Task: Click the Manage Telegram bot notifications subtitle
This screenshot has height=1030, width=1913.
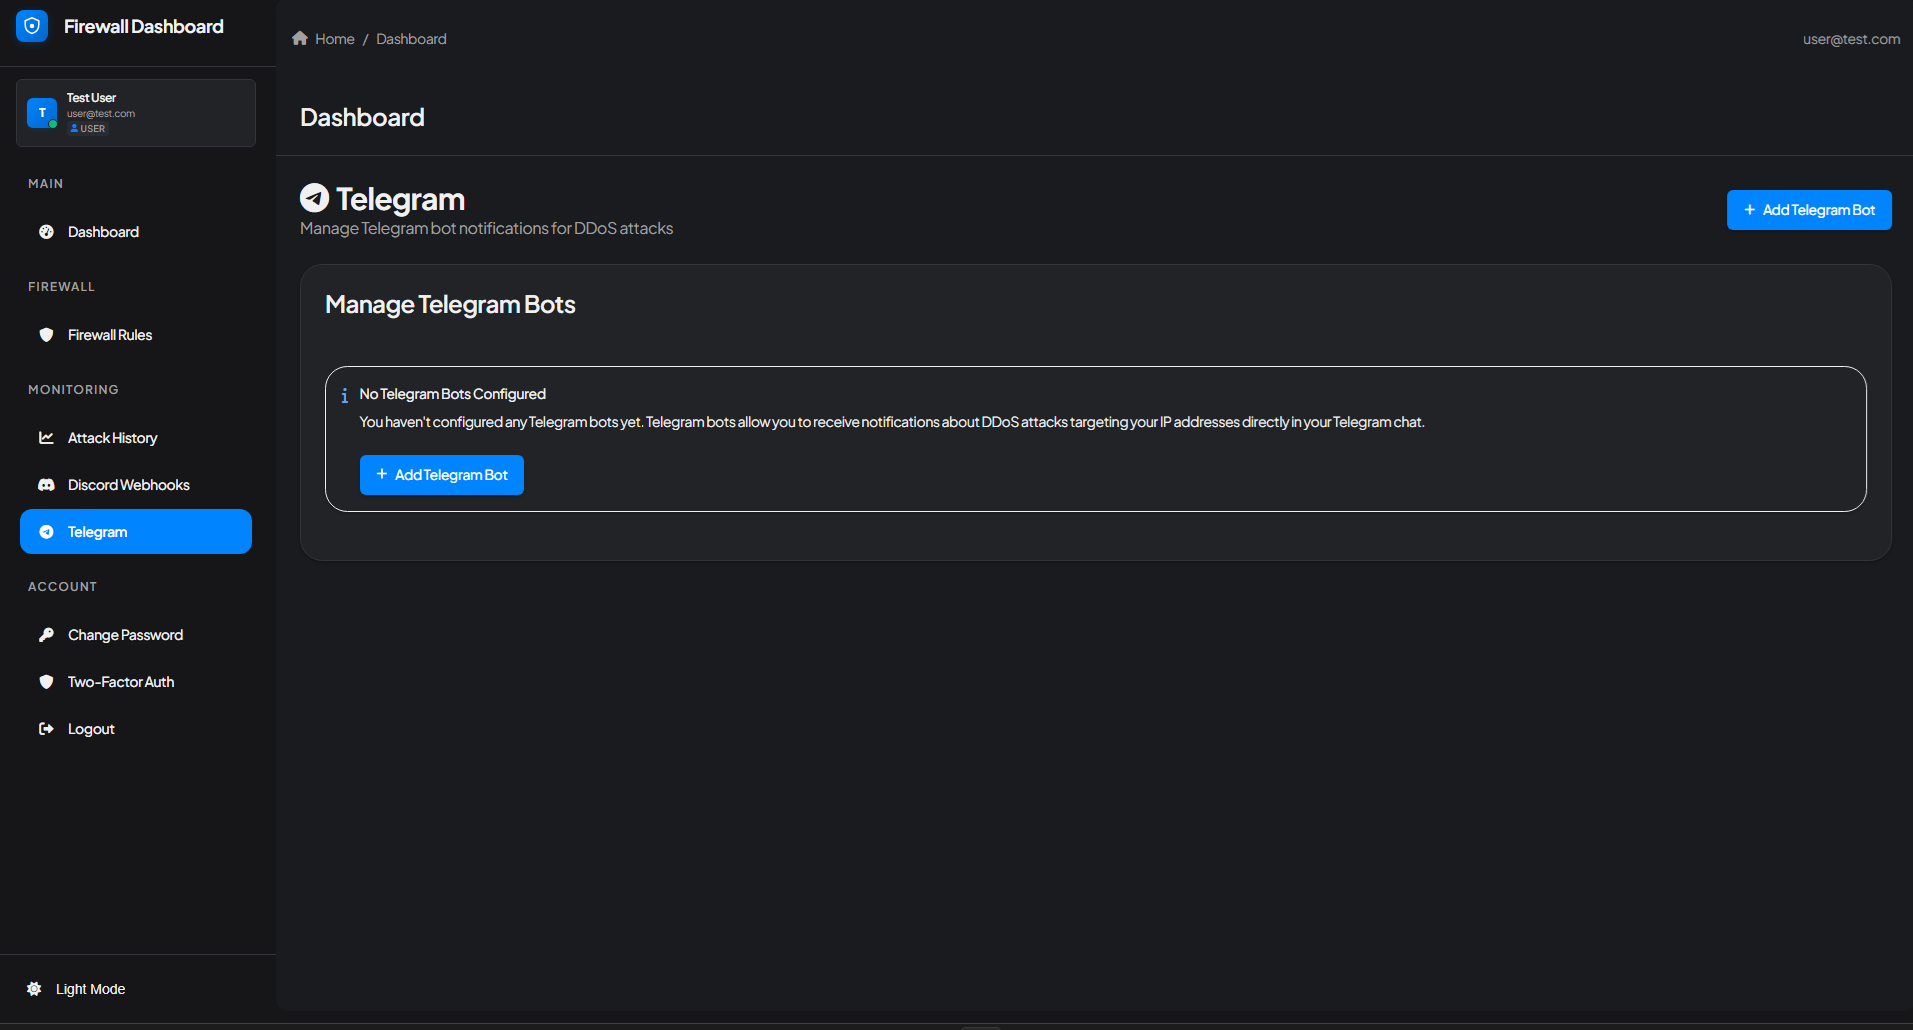Action: 486,229
